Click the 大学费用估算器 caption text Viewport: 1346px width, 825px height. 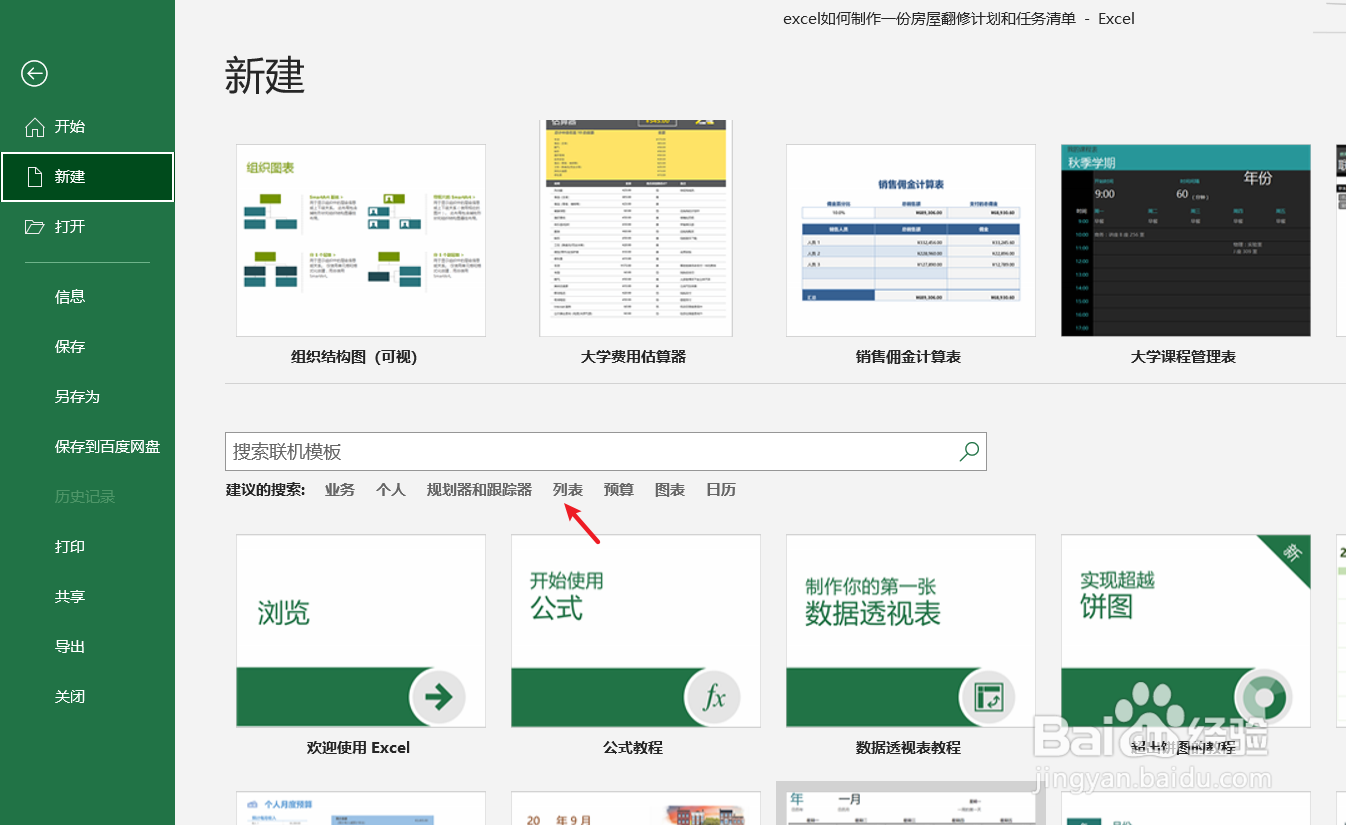[633, 357]
